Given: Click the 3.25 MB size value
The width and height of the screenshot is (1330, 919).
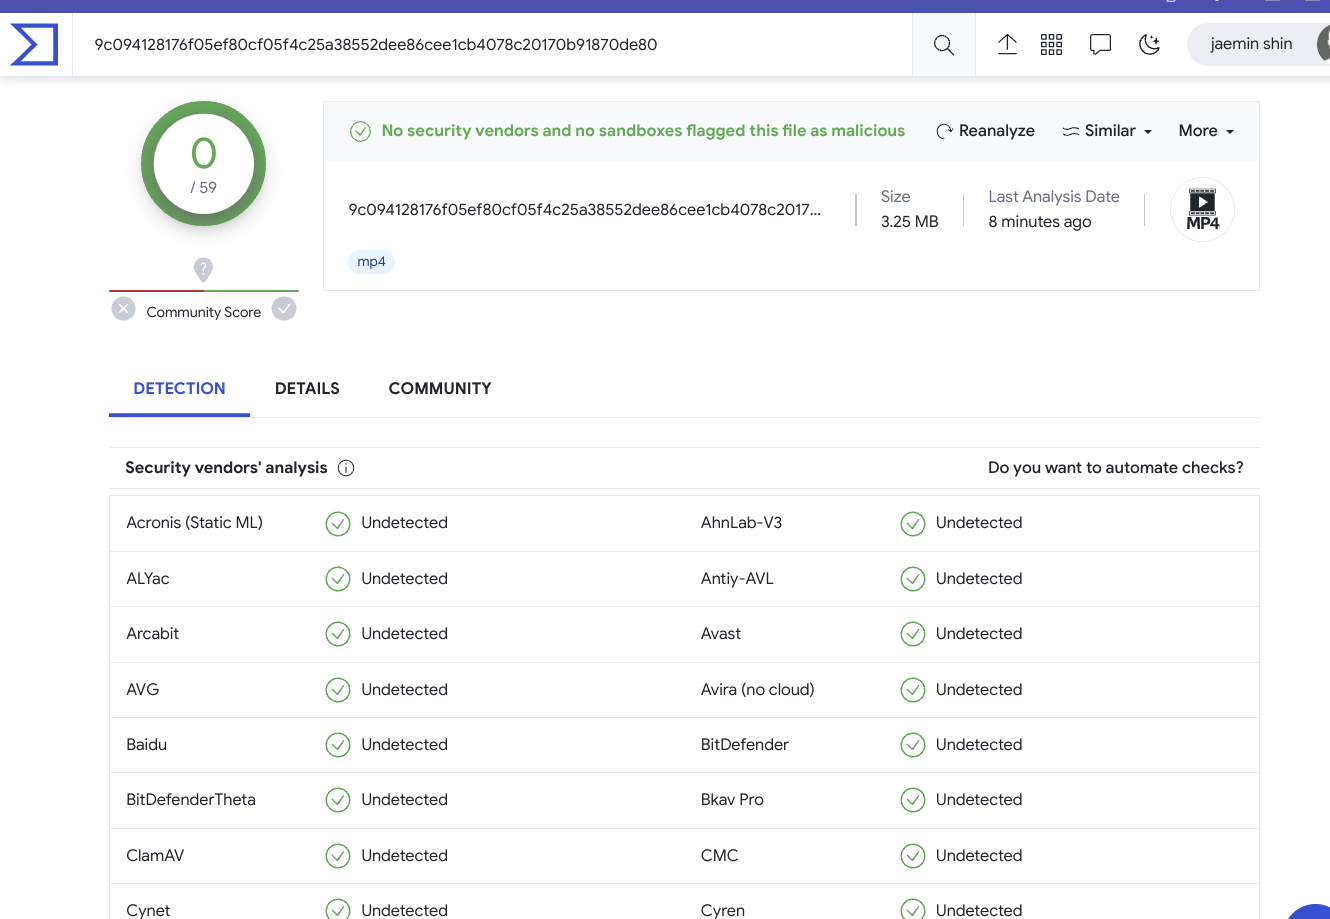Looking at the screenshot, I should [910, 222].
